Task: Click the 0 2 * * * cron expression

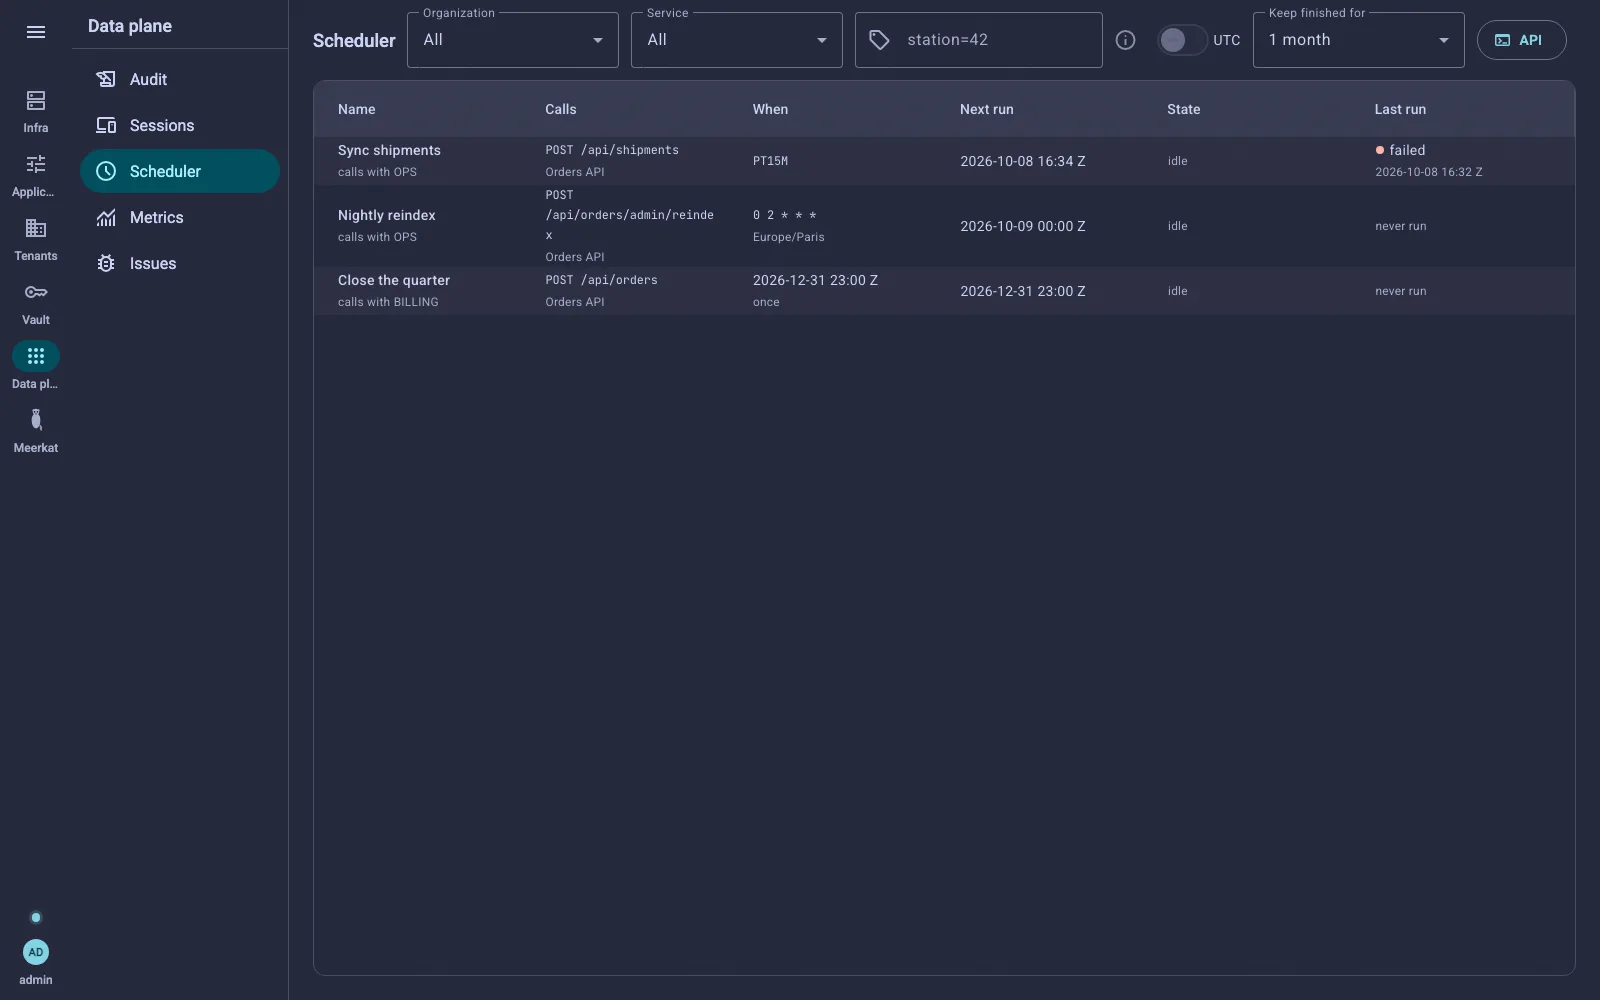Action: 785,215
